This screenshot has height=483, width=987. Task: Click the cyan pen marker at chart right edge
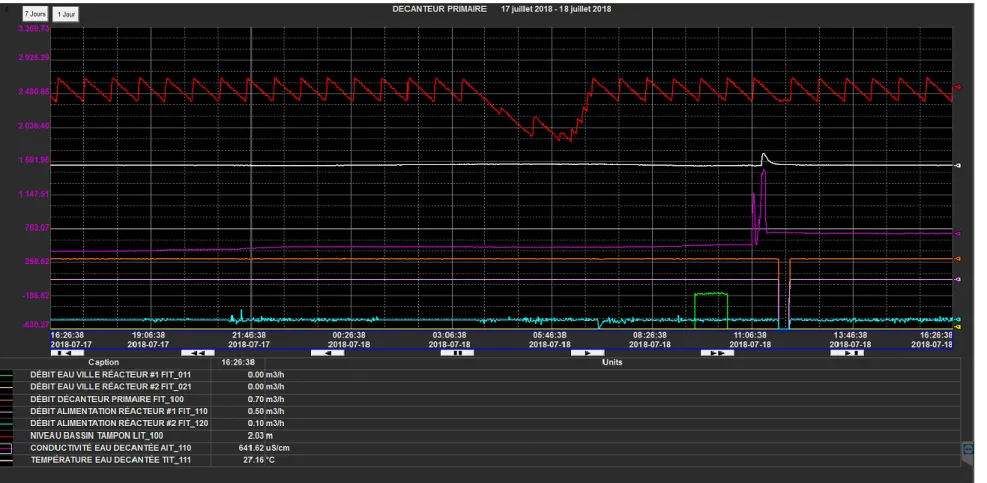957,319
